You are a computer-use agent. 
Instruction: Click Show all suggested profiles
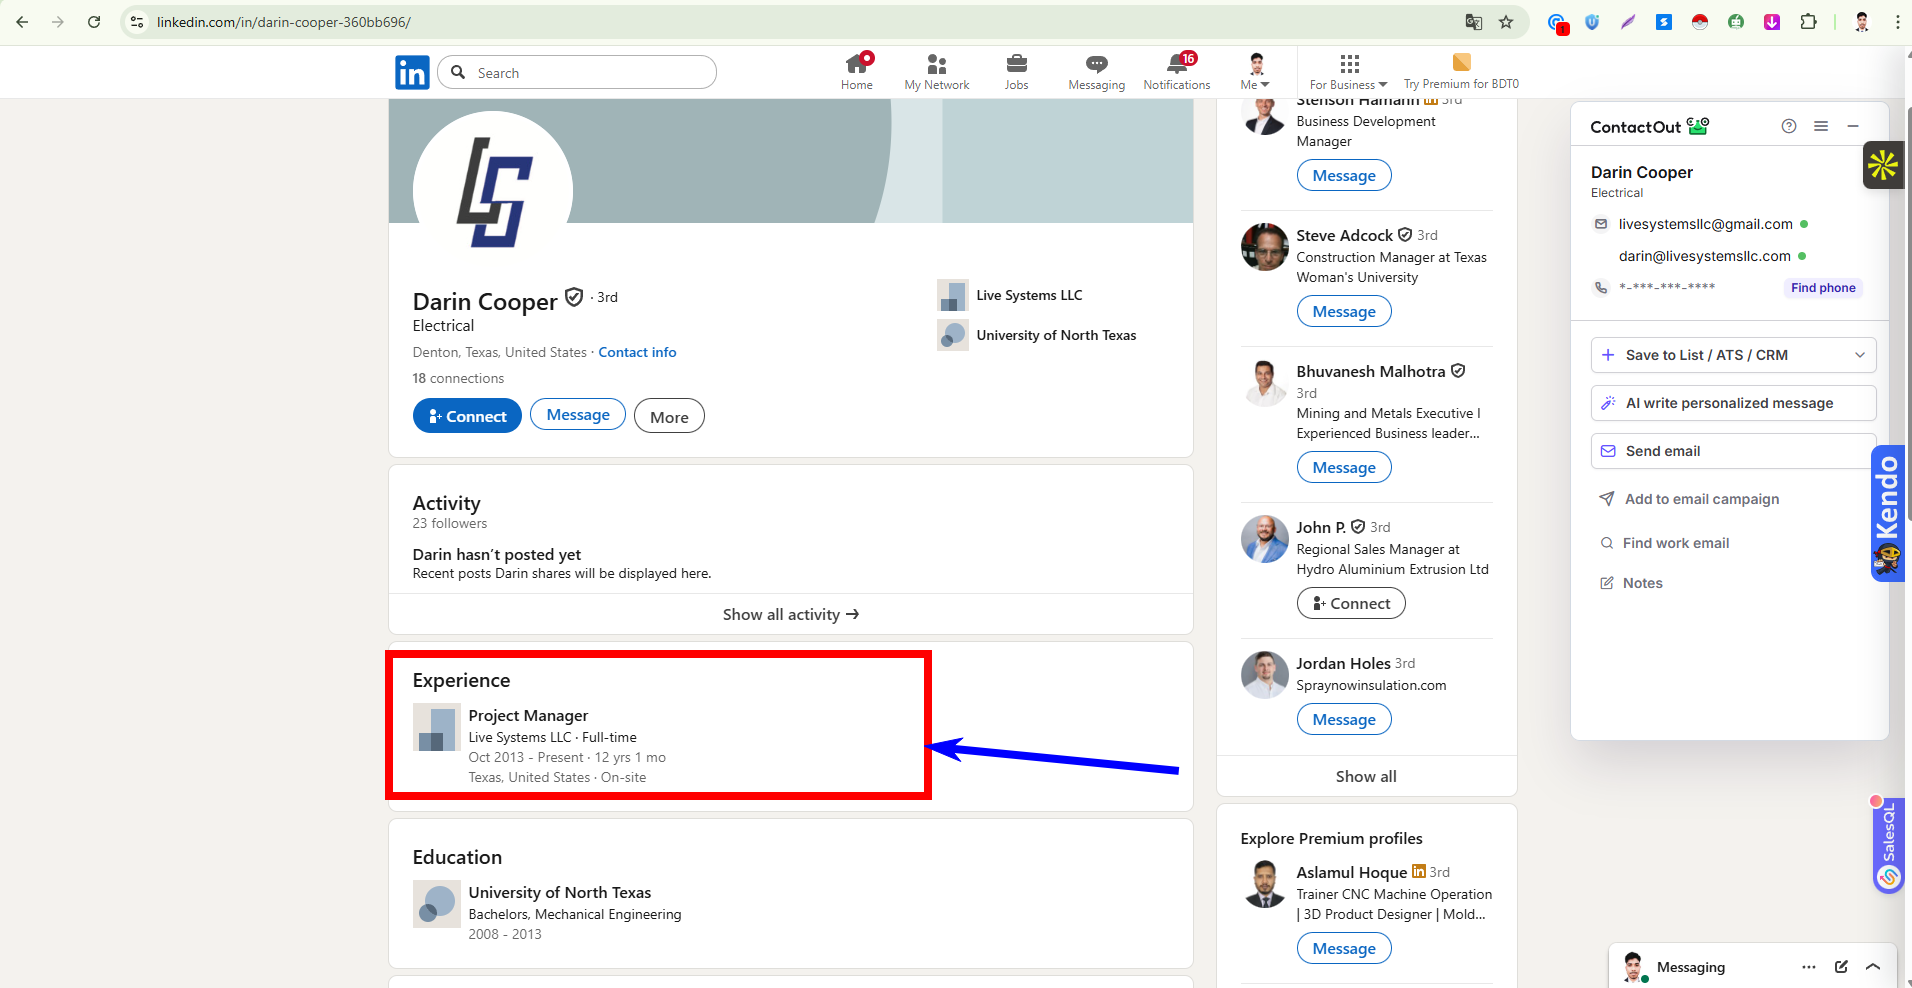(x=1366, y=776)
